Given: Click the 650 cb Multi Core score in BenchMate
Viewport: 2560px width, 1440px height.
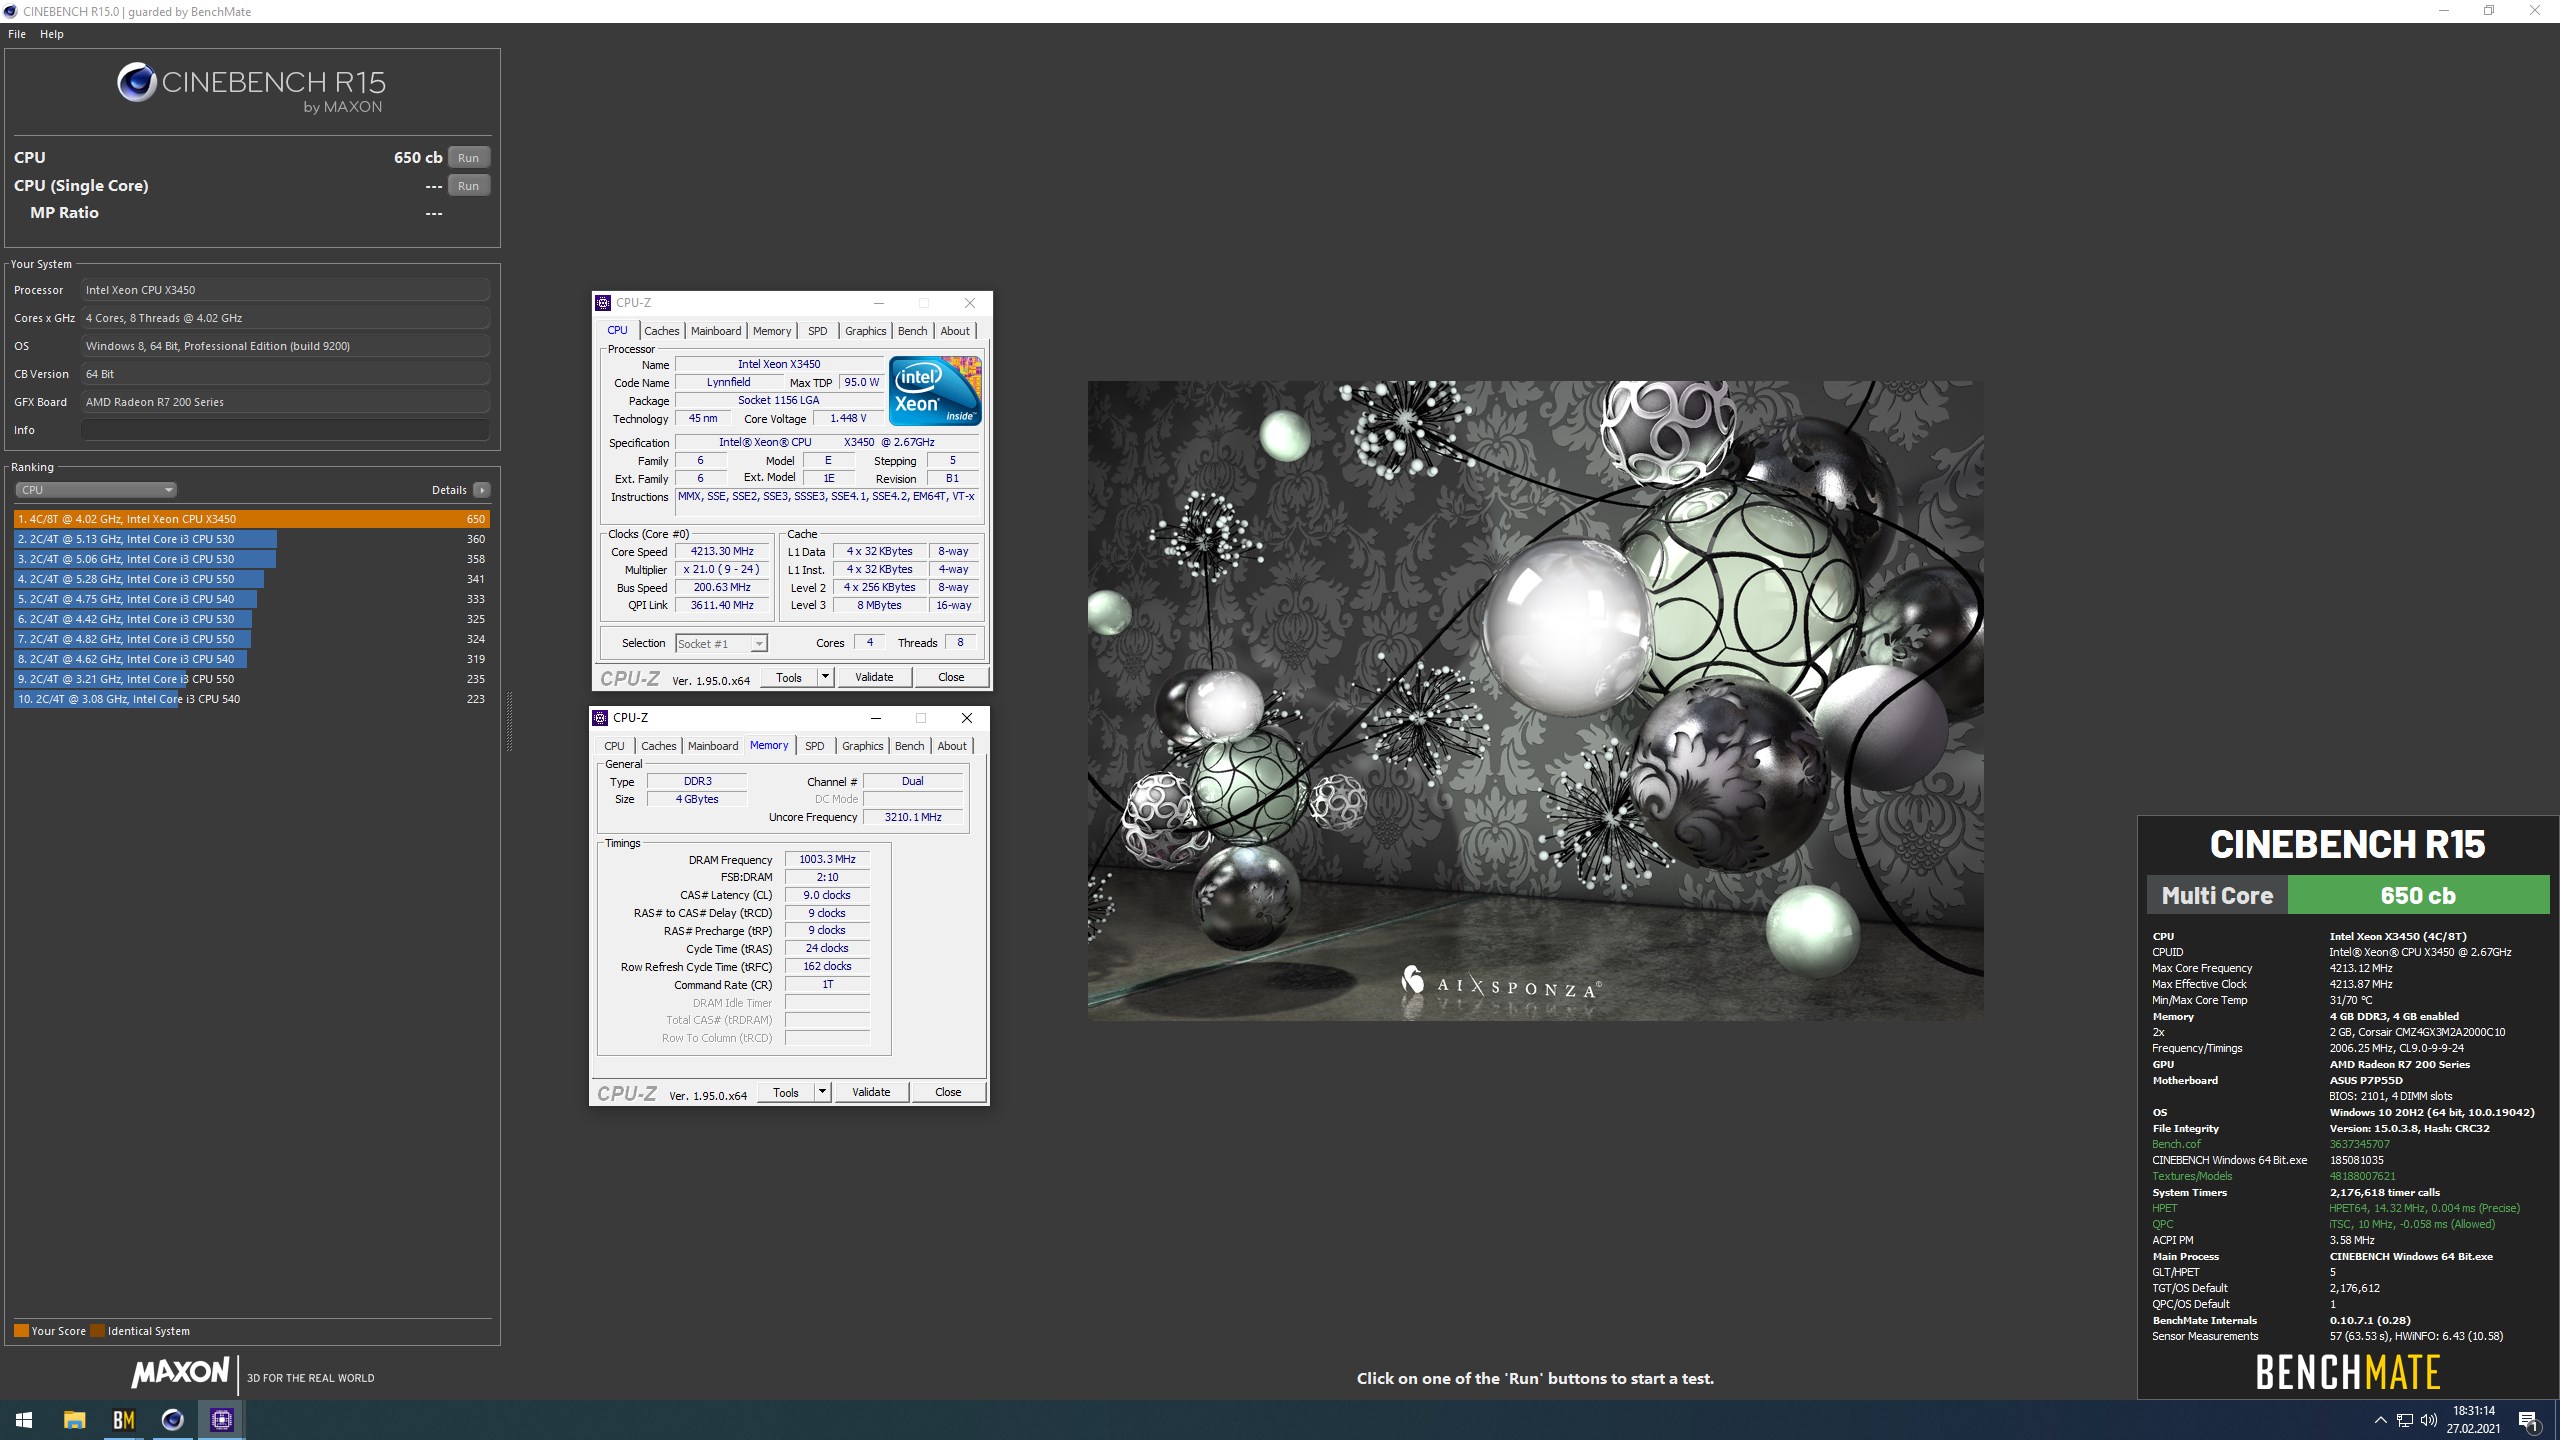Looking at the screenshot, I should (2418, 895).
